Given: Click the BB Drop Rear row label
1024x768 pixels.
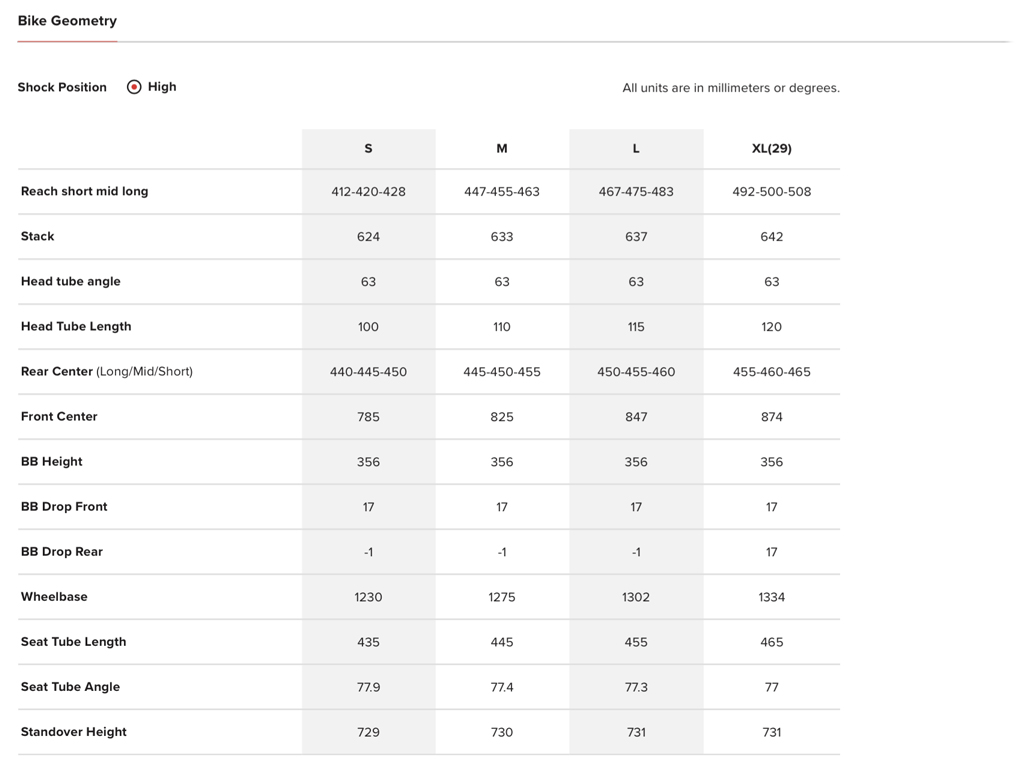Looking at the screenshot, I should tap(62, 551).
